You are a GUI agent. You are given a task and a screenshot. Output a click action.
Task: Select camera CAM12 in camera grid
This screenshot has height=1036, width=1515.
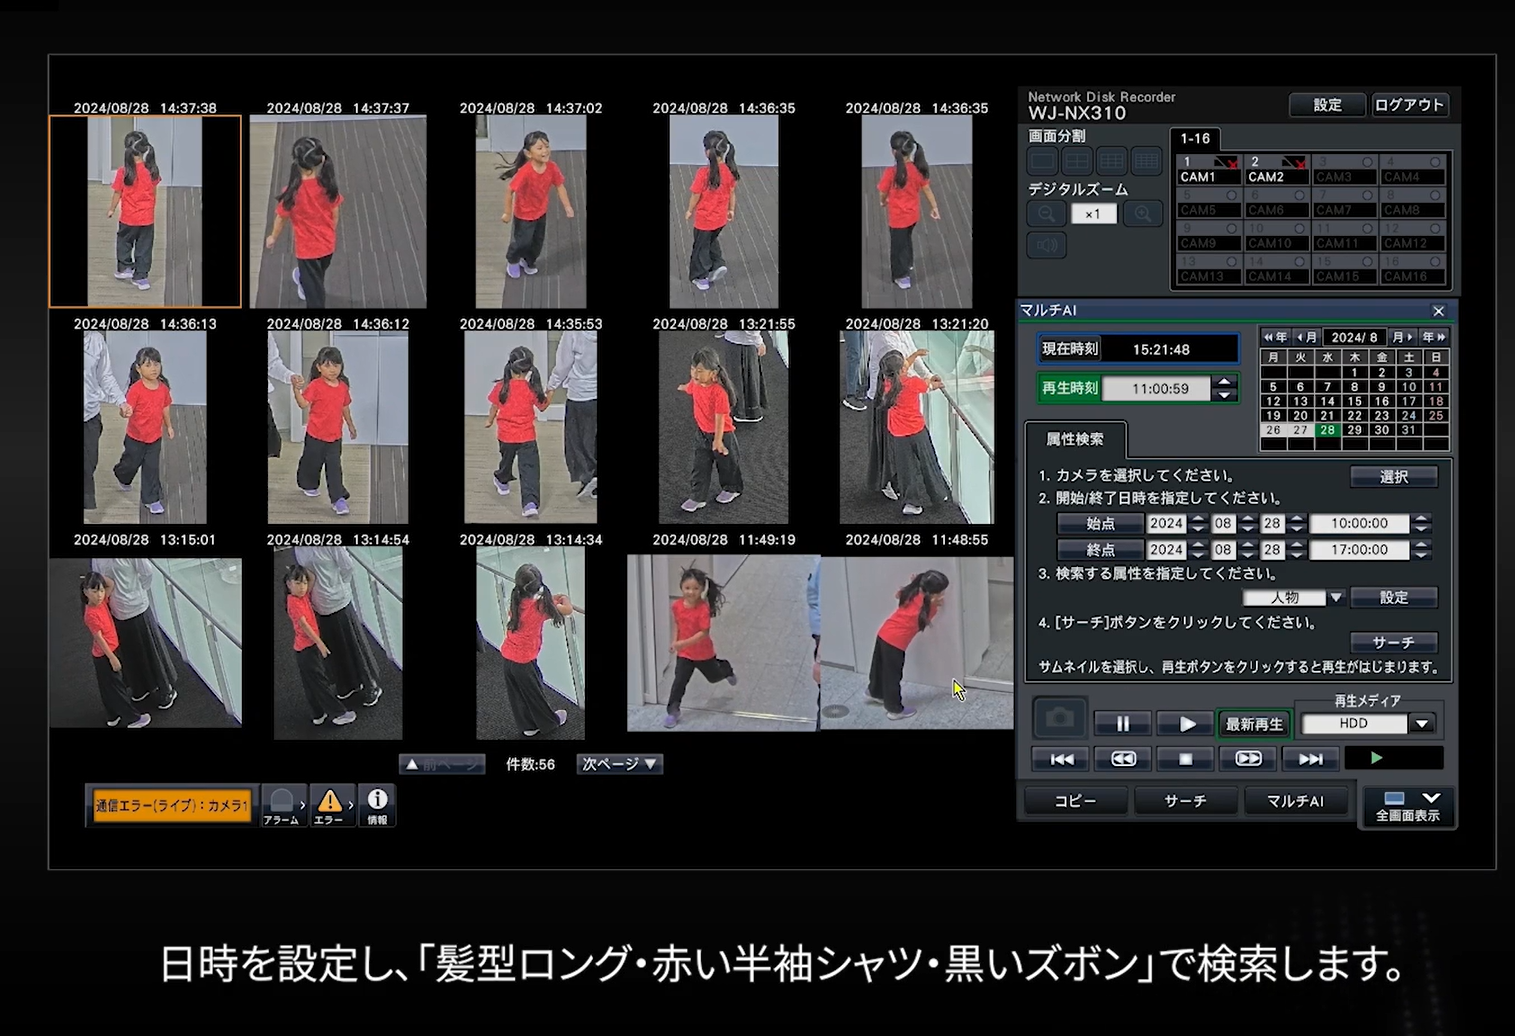point(1413,236)
